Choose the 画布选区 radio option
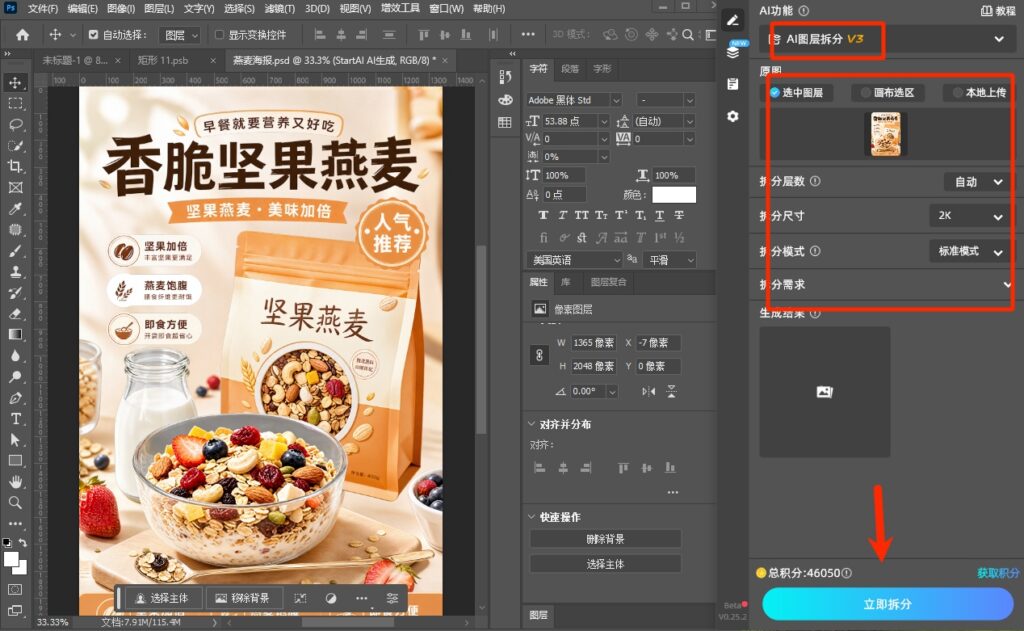The height and width of the screenshot is (631, 1024). click(x=886, y=93)
